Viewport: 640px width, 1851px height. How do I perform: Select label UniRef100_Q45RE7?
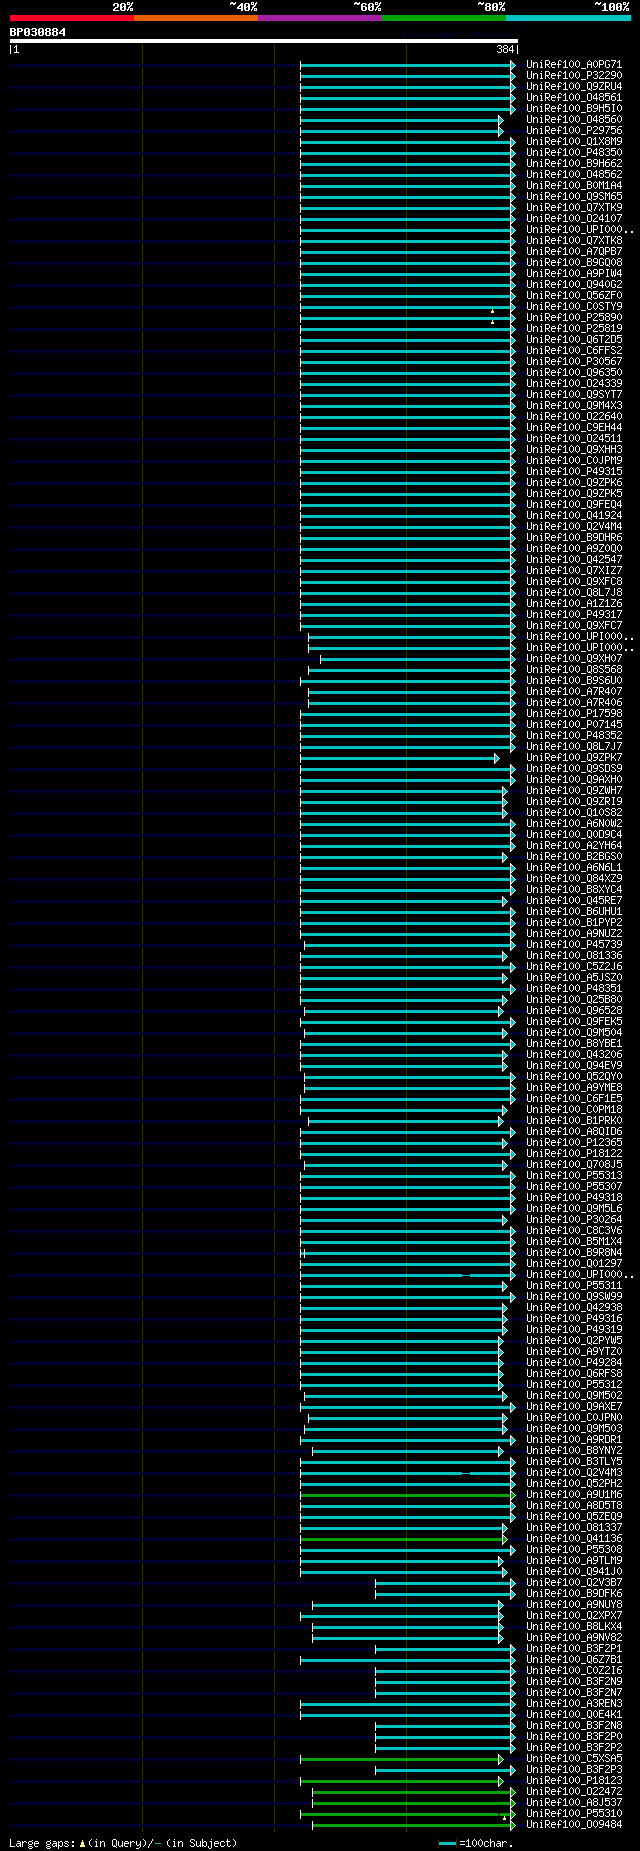(574, 900)
